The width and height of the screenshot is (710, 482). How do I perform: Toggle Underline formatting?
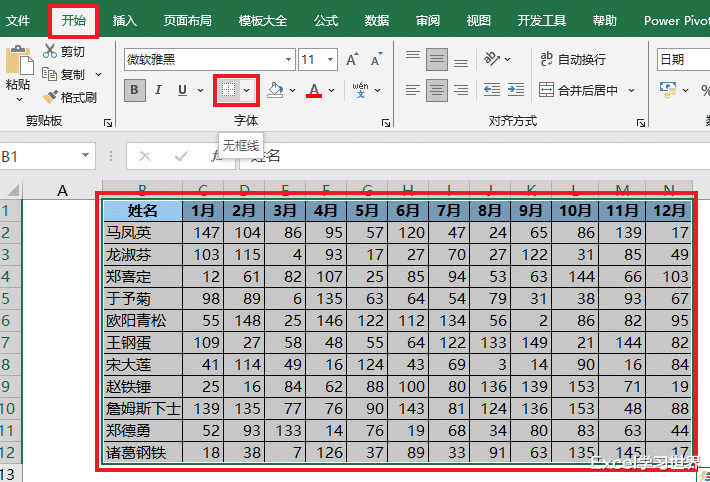tap(182, 90)
